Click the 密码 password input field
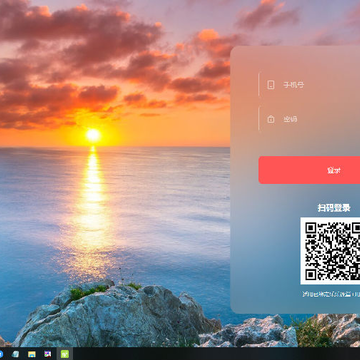Viewport: 360px width, 360px height. (x=309, y=119)
